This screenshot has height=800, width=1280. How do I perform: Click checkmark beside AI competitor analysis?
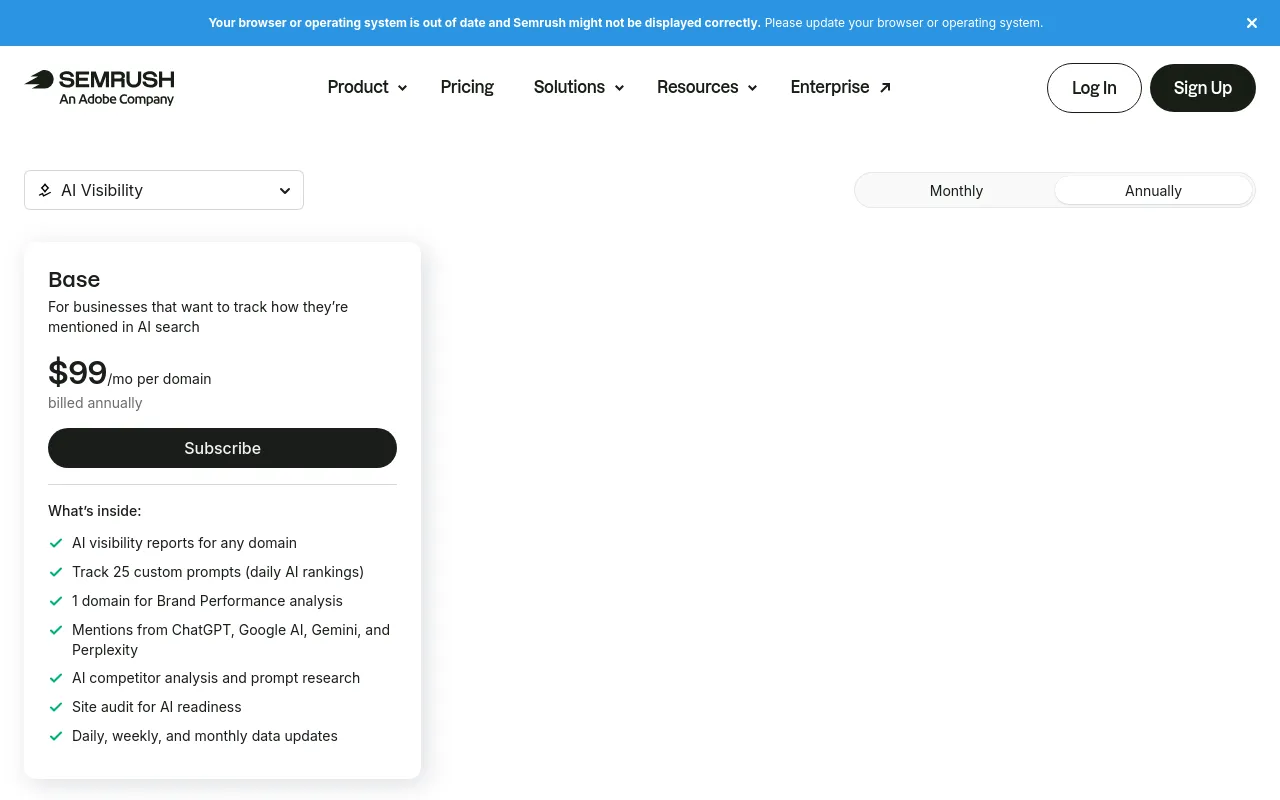coord(56,678)
